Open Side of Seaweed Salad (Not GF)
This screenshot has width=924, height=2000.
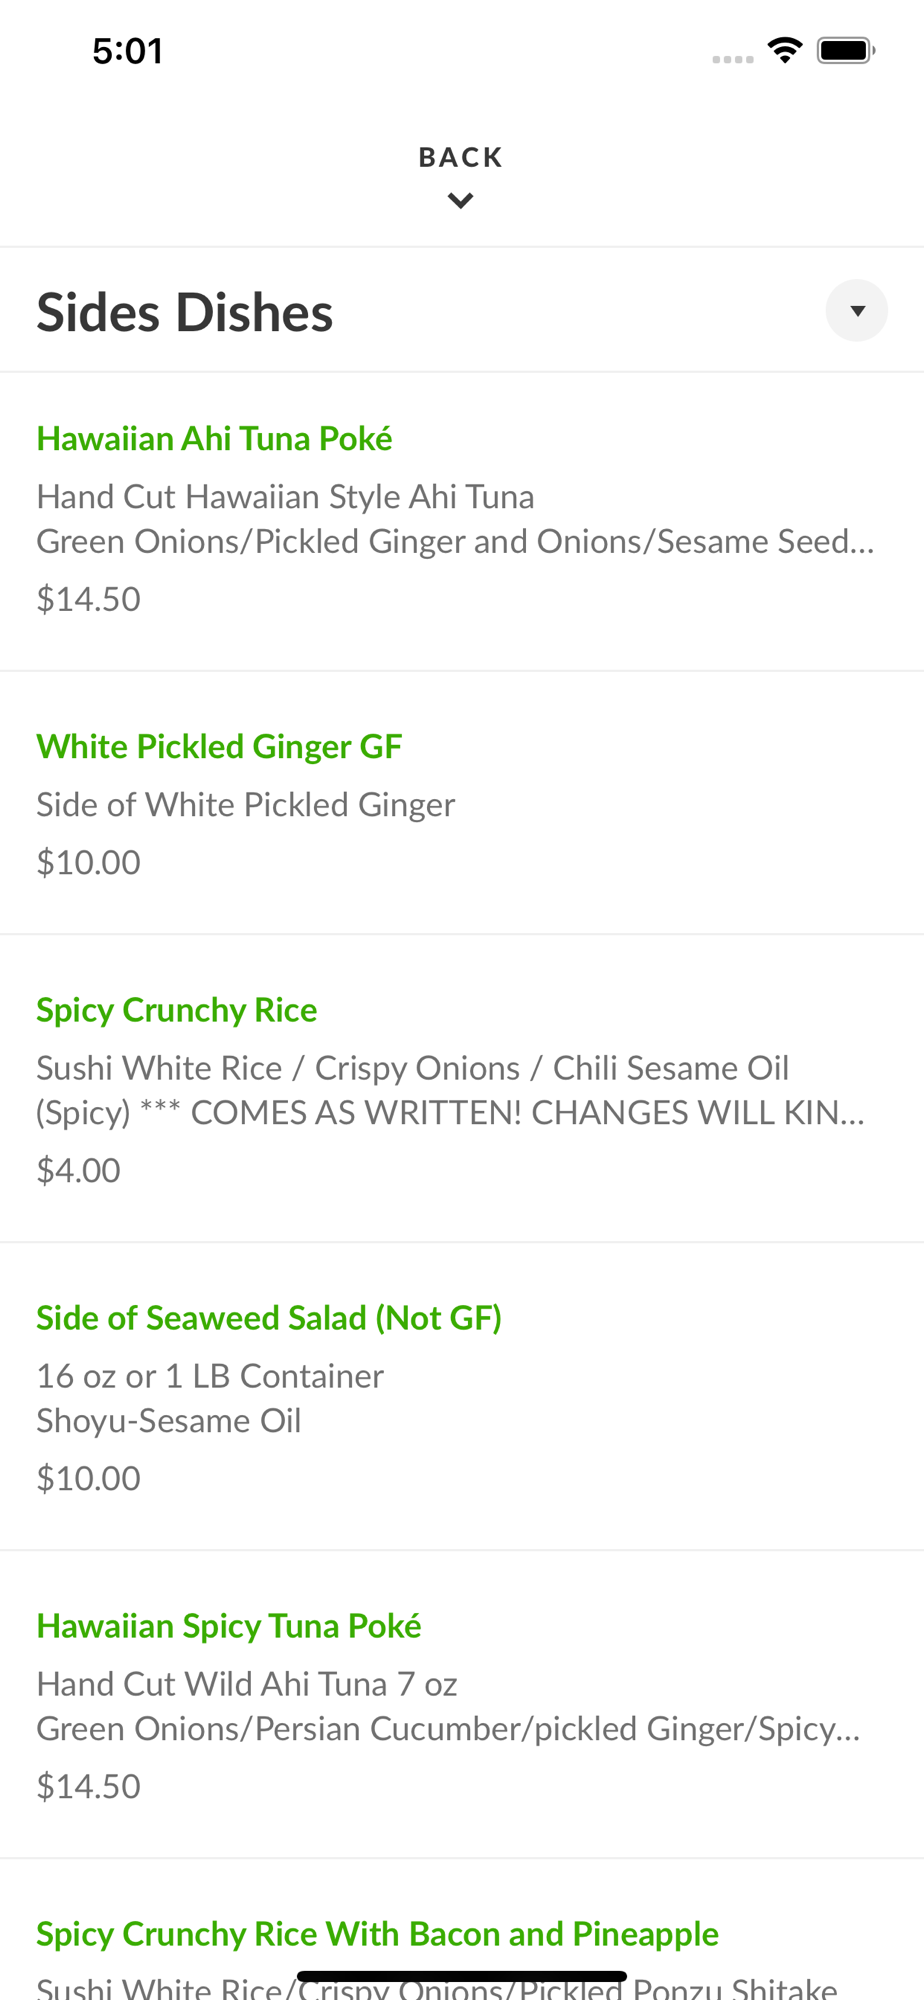pos(269,1318)
